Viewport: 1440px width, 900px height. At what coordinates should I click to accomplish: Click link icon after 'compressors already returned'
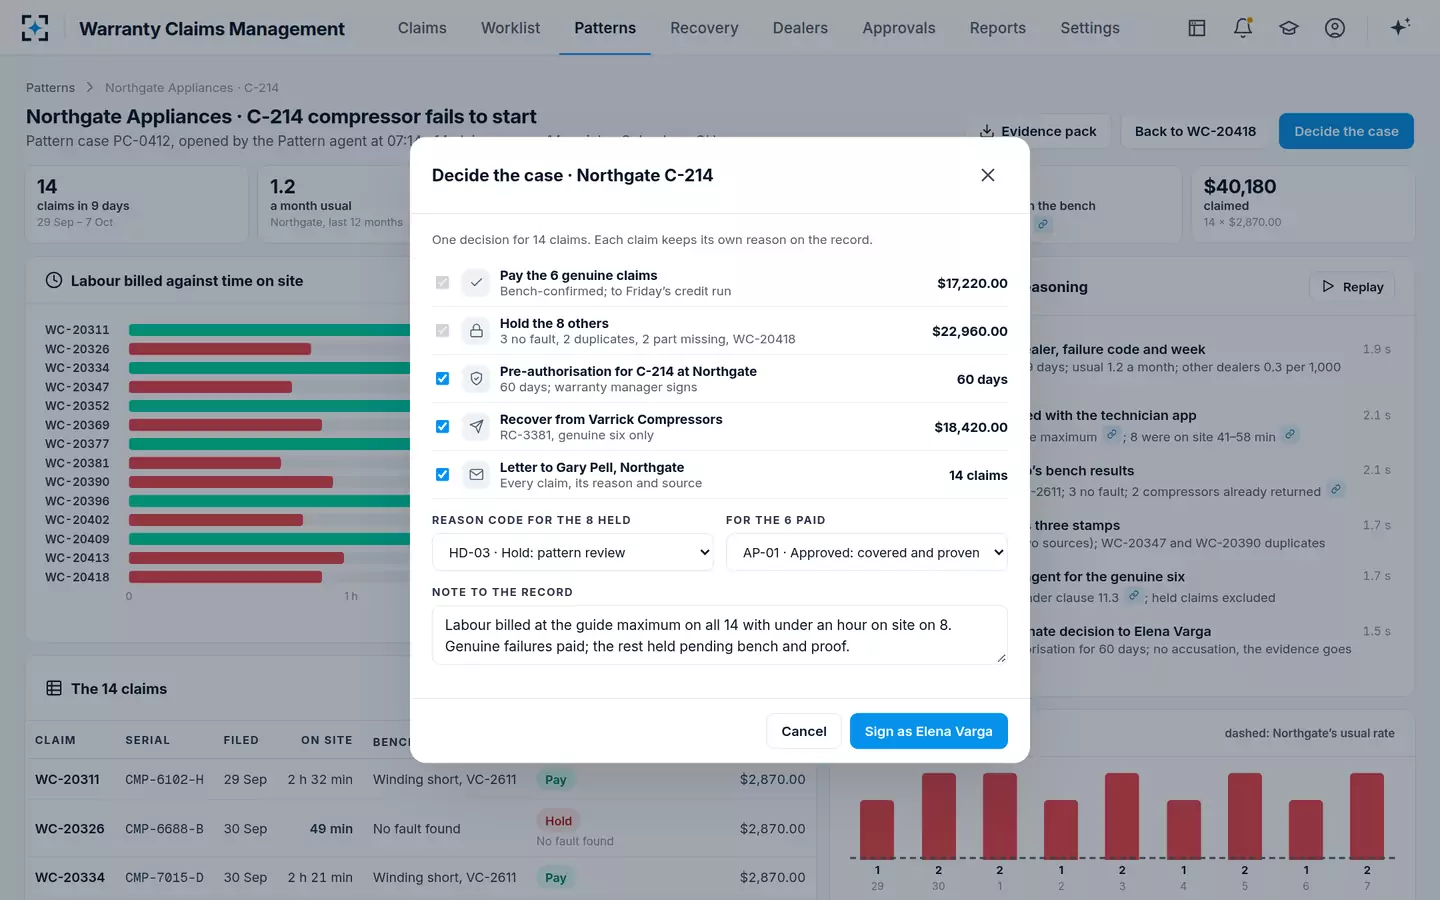point(1335,489)
